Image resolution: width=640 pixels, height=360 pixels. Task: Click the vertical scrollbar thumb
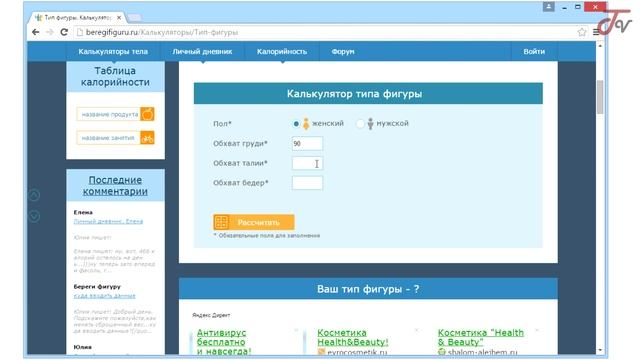(600, 97)
